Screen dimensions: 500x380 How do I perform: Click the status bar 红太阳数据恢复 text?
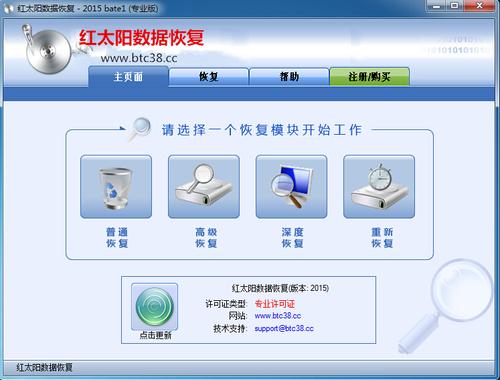[44, 367]
